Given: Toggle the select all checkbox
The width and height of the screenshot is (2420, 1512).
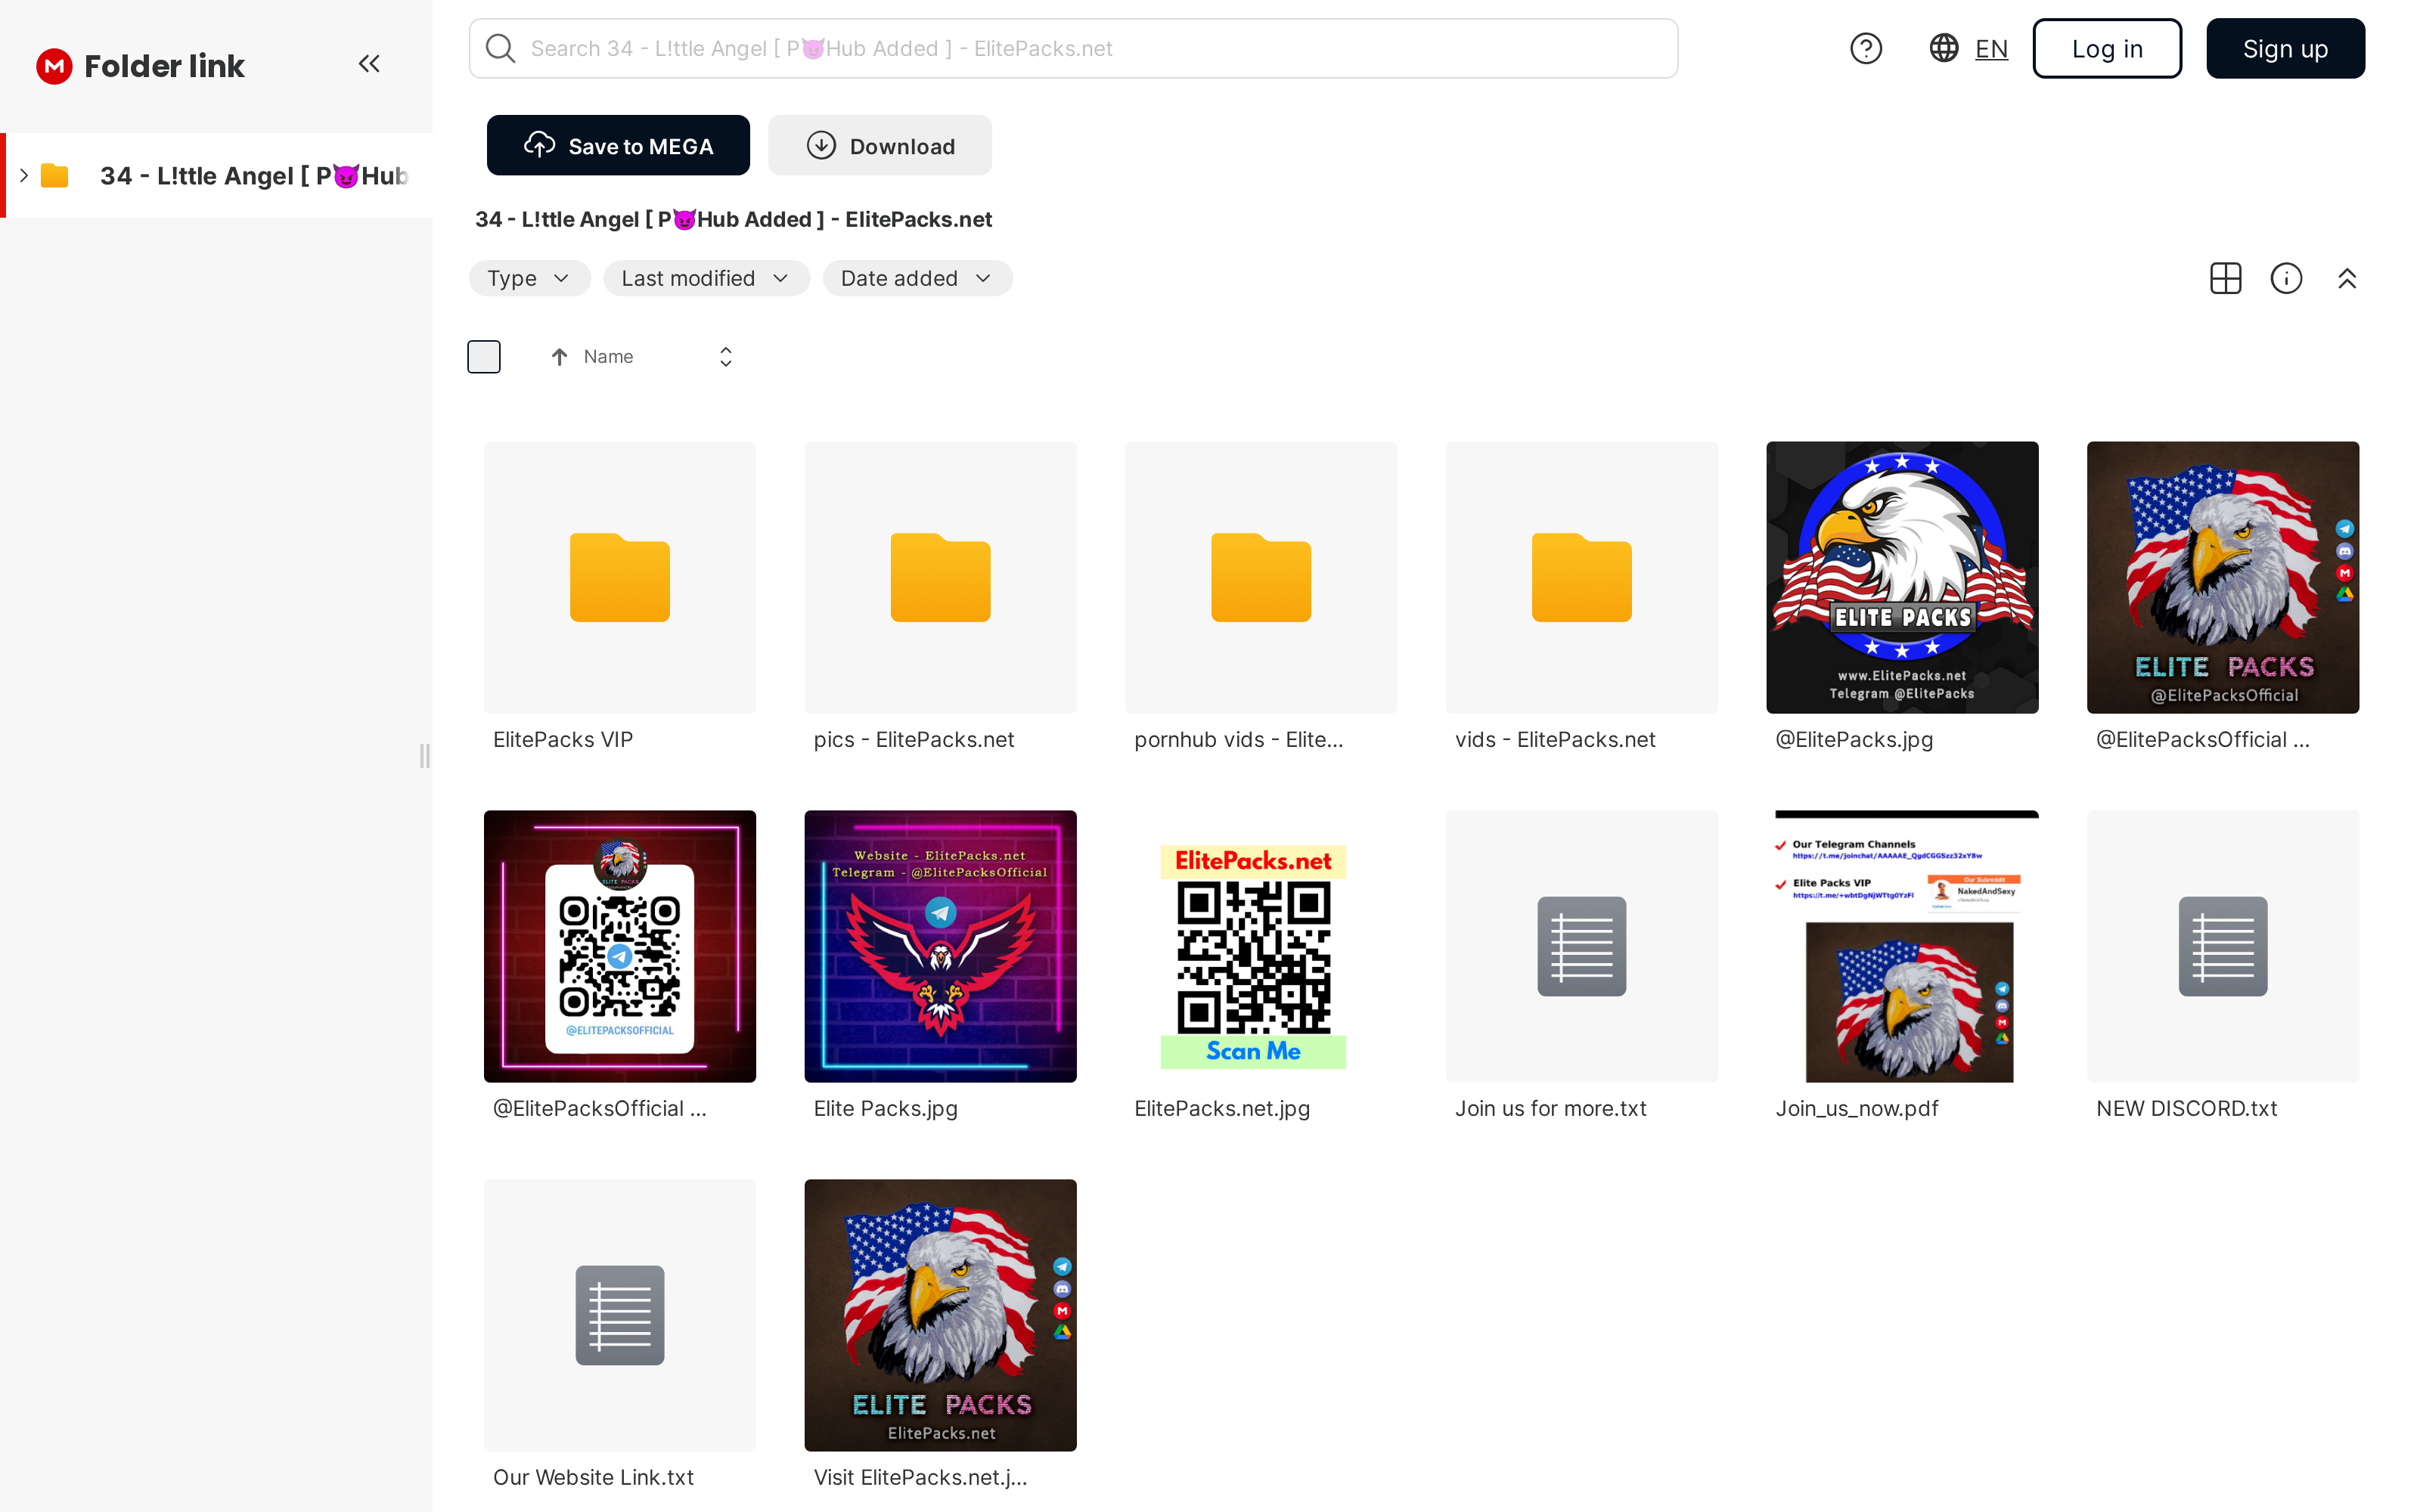Looking at the screenshot, I should [484, 357].
